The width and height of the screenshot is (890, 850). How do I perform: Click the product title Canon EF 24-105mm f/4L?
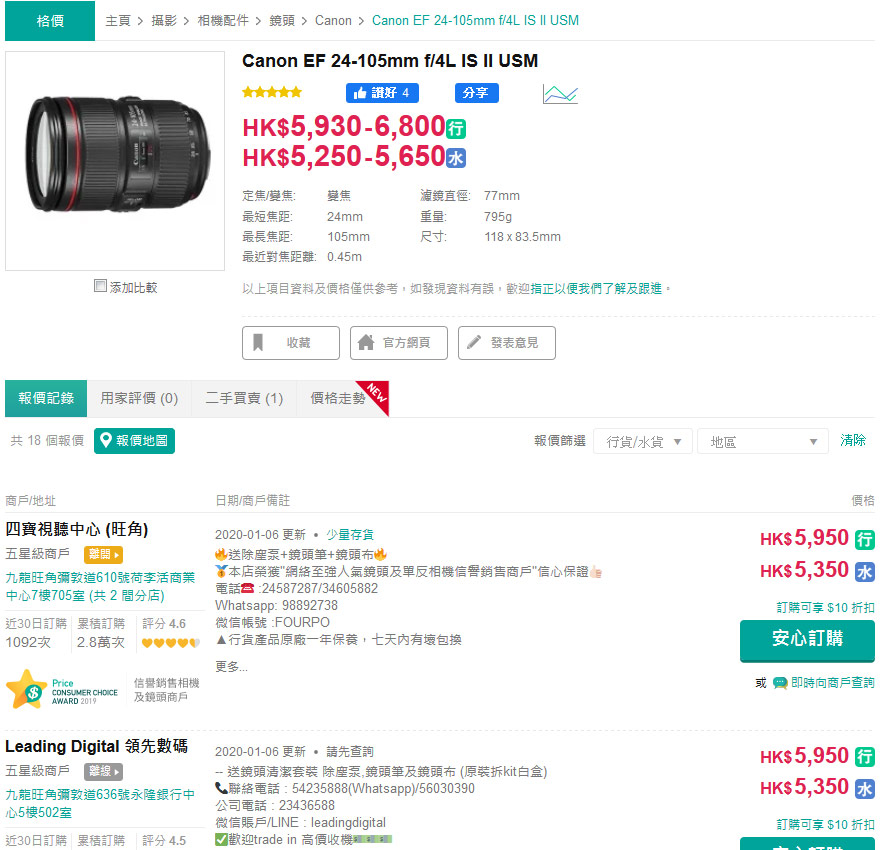click(390, 61)
